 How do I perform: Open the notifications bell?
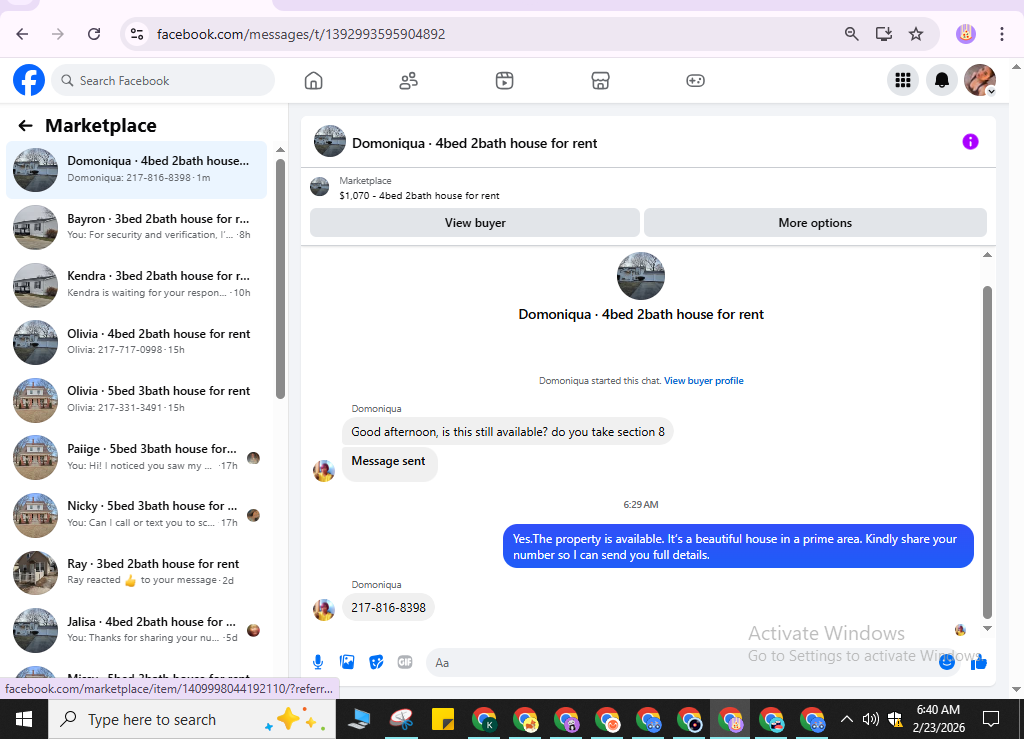(942, 80)
